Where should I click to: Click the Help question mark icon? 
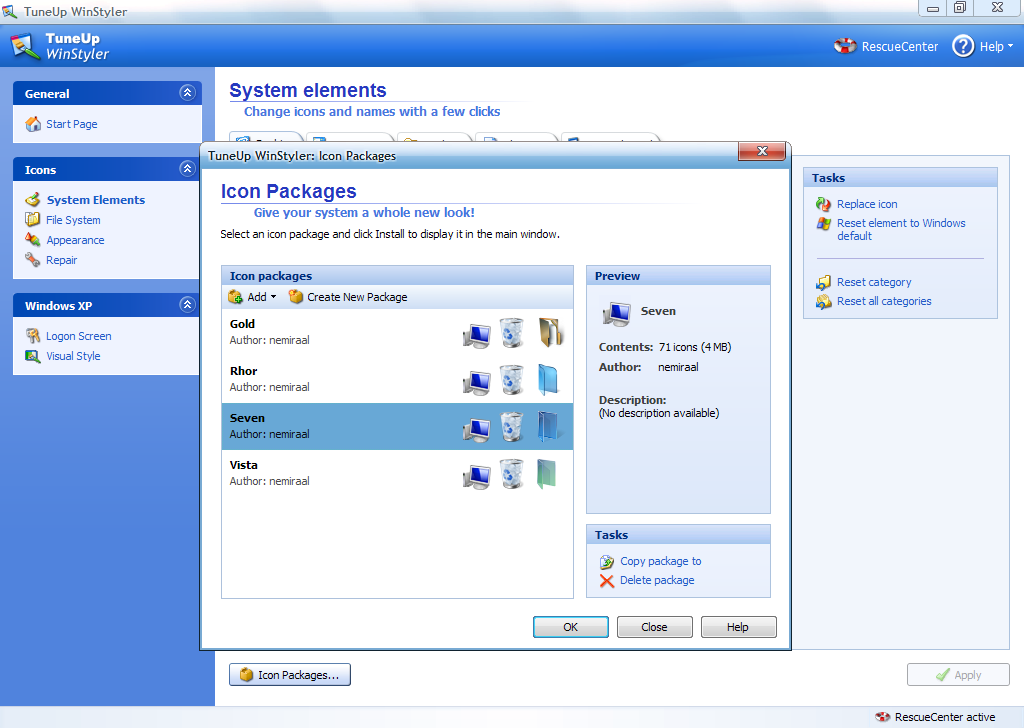[963, 46]
